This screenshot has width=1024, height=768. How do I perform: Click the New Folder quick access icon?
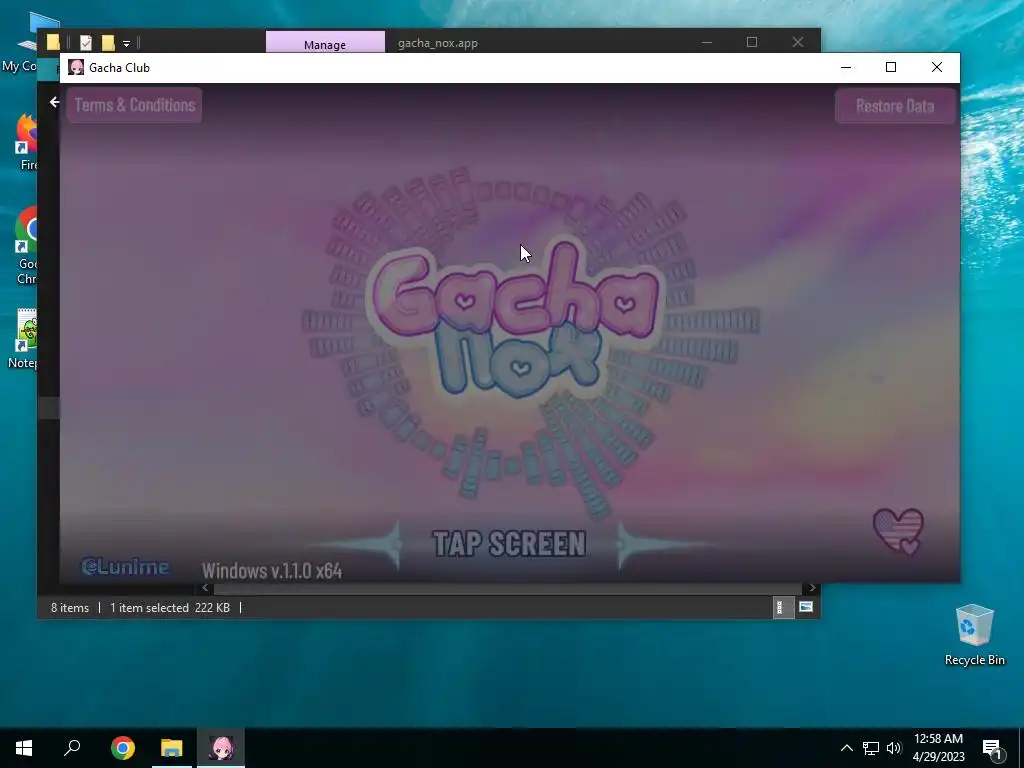point(108,42)
